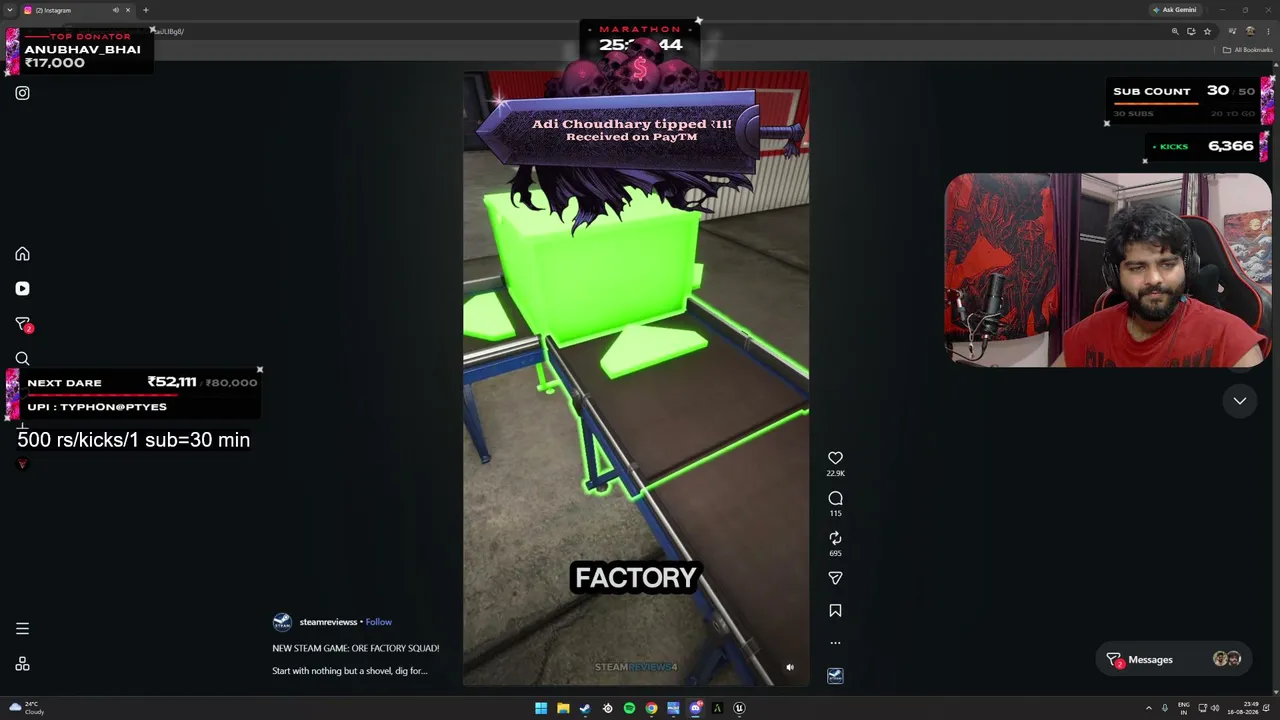Viewport: 1280px width, 720px height.
Task: Open the Instagram logo in the sidebar
Action: point(22,93)
